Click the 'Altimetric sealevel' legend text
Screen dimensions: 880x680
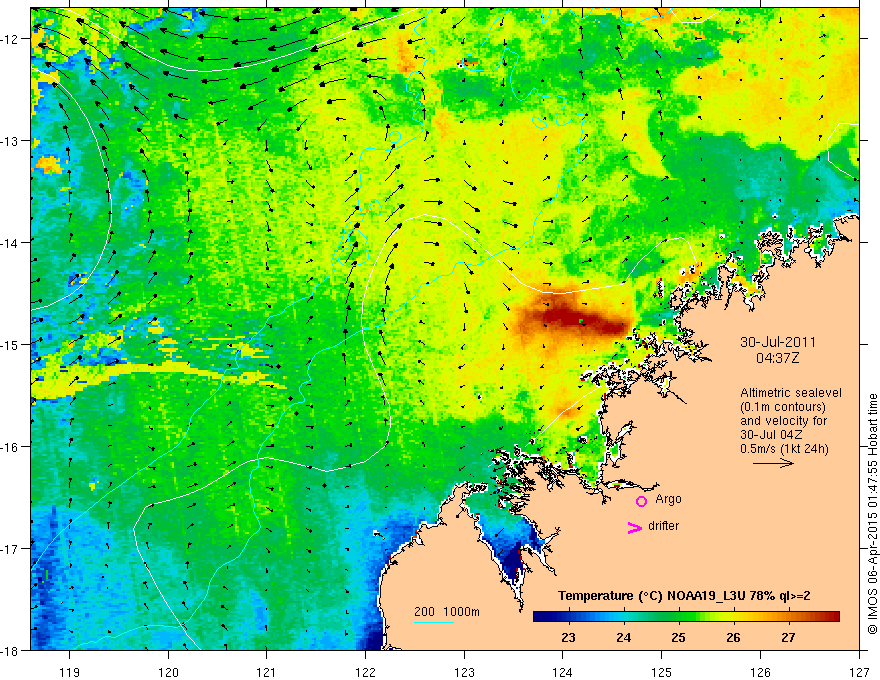(x=791, y=393)
